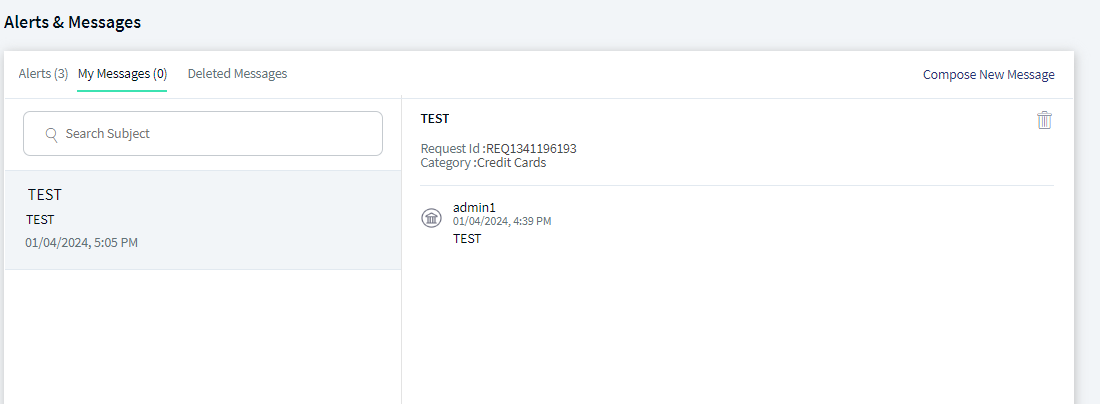Click the bank avatar icon beside admin1
Screen dimensions: 1100x404
pos(431,218)
